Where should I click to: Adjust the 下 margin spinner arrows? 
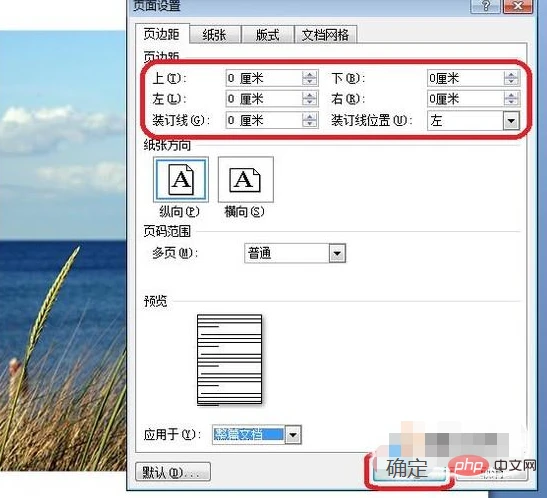point(511,78)
